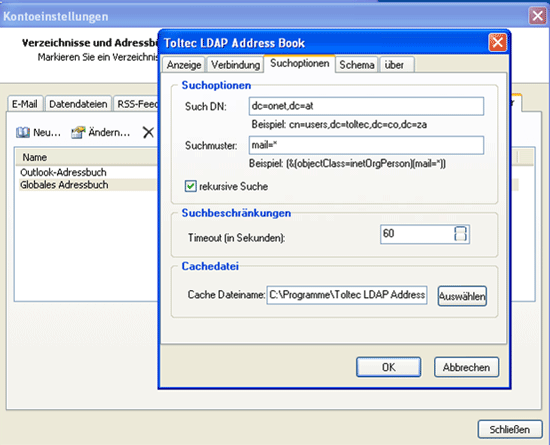Switch to the Verbindung tab
Screen dimensions: 550x445
click(x=235, y=65)
